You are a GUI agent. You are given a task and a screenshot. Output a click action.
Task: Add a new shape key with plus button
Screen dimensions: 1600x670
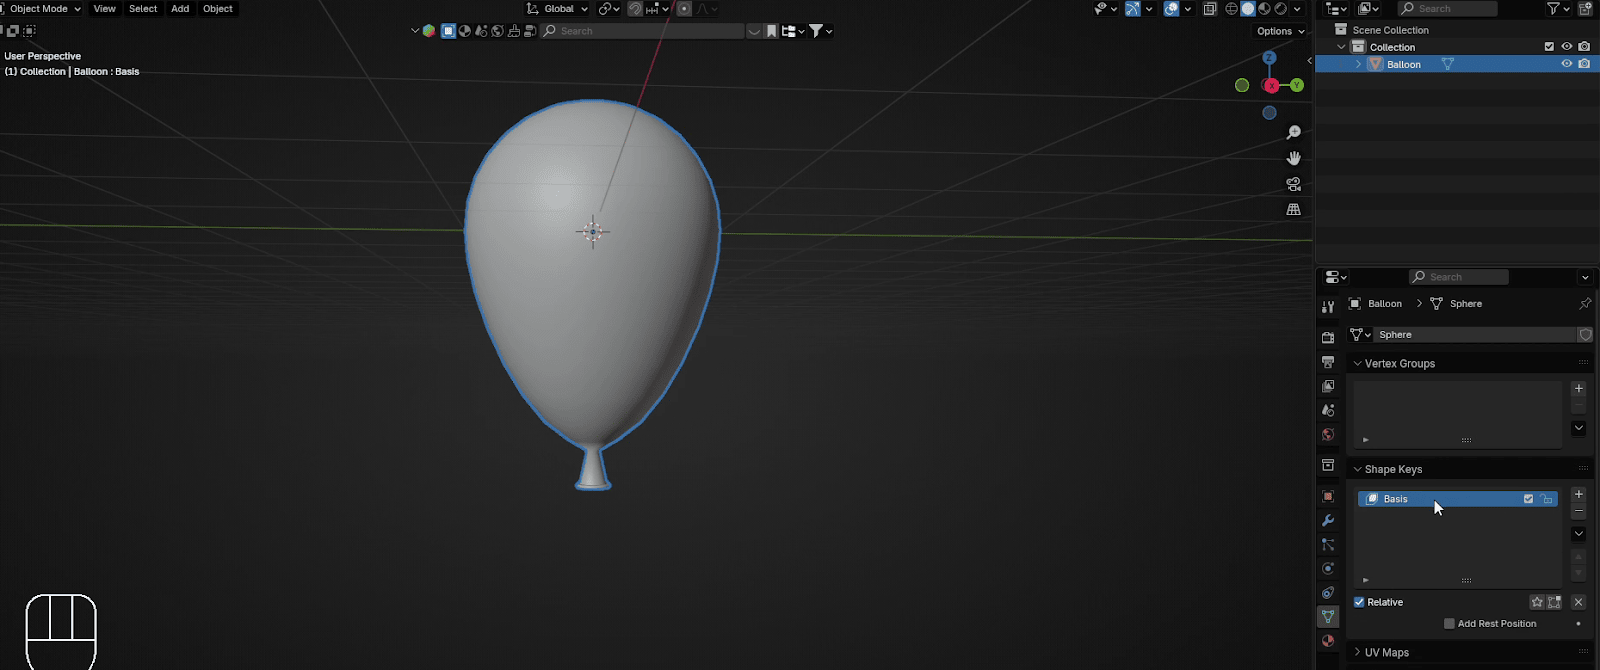[x=1578, y=494]
